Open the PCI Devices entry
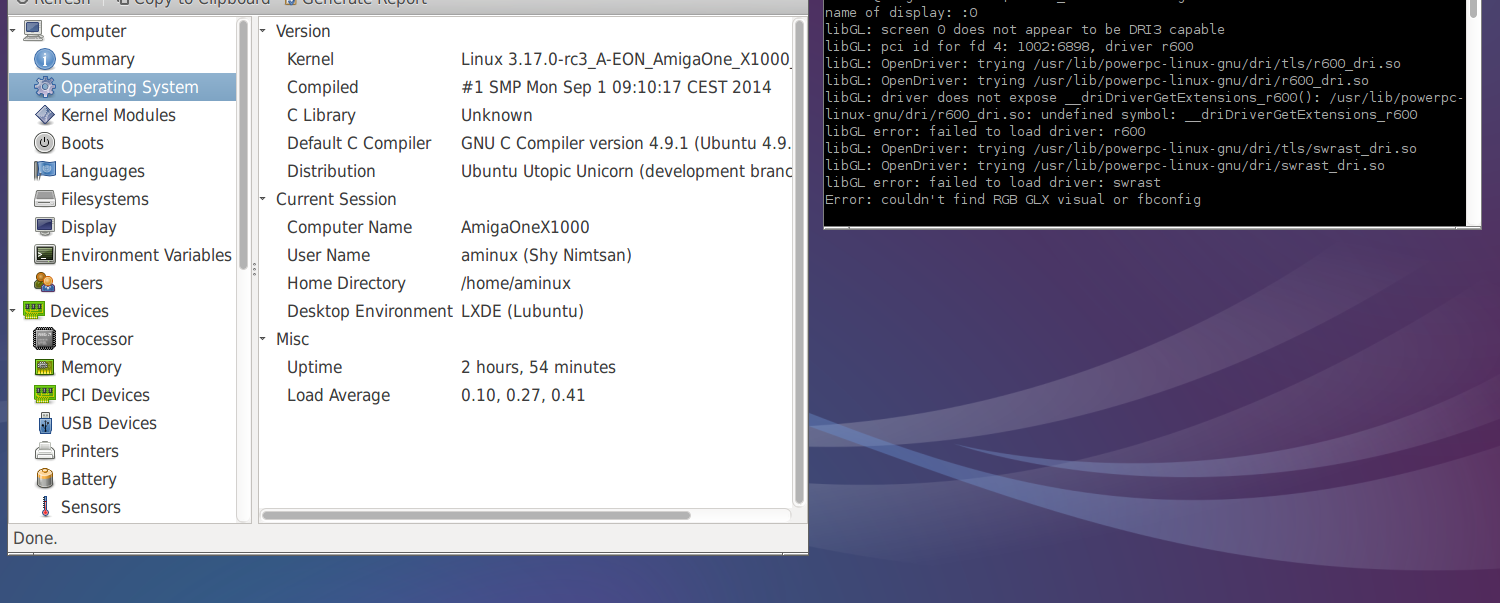Screen dimensions: 1500x603 105,395
